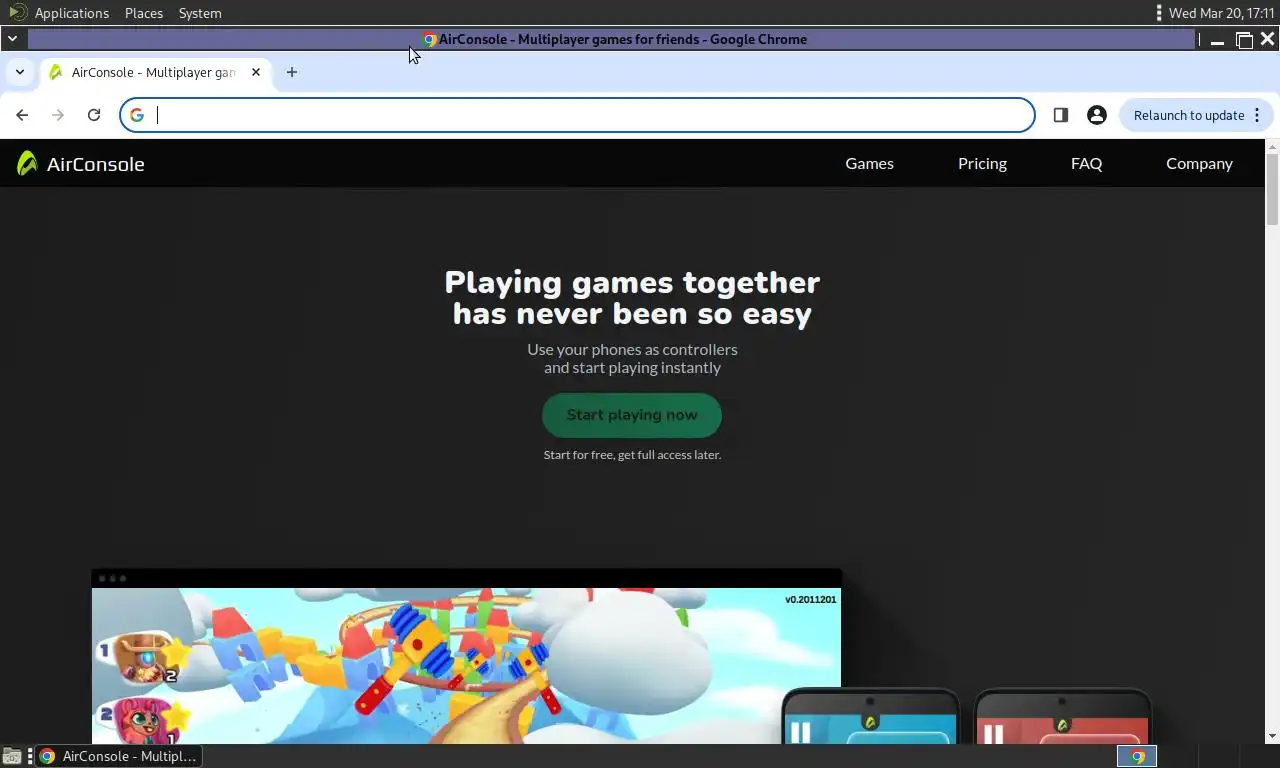Expand the tab search dropdown arrow
The height and width of the screenshot is (768, 1280).
click(x=20, y=72)
